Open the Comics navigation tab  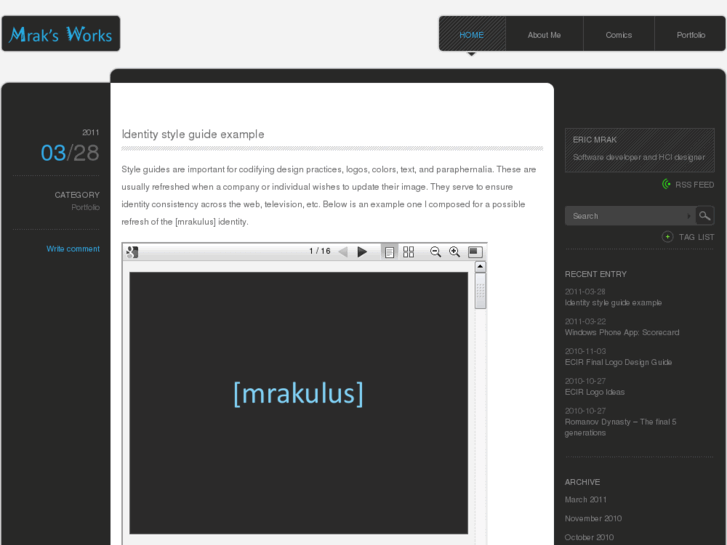pyautogui.click(x=619, y=35)
